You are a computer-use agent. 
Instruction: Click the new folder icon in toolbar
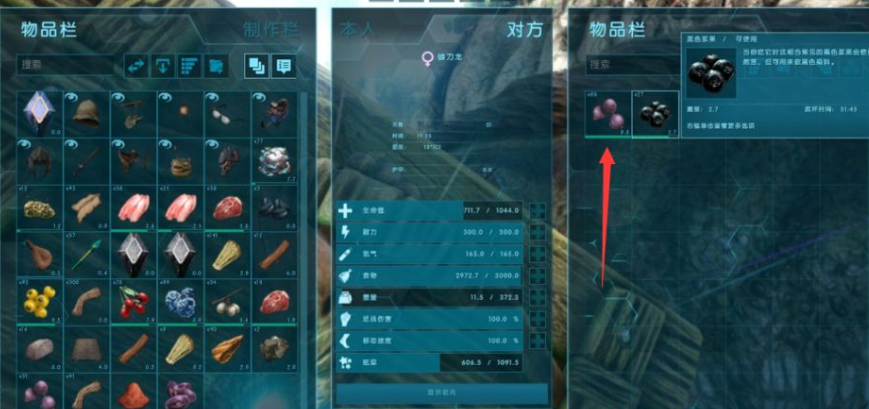tap(217, 66)
